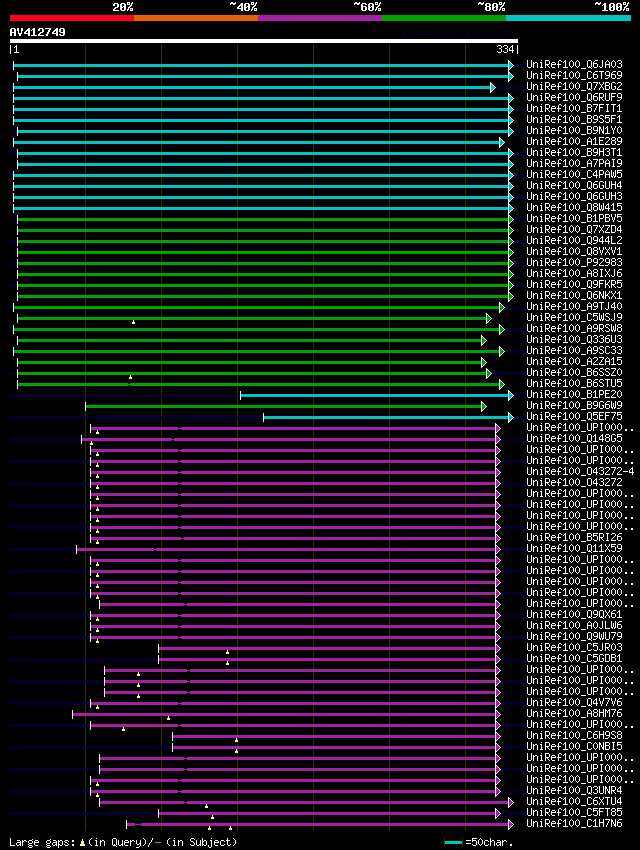Pick the UniRef100_B5RI26 label
The width and height of the screenshot is (640, 850).
tap(574, 537)
